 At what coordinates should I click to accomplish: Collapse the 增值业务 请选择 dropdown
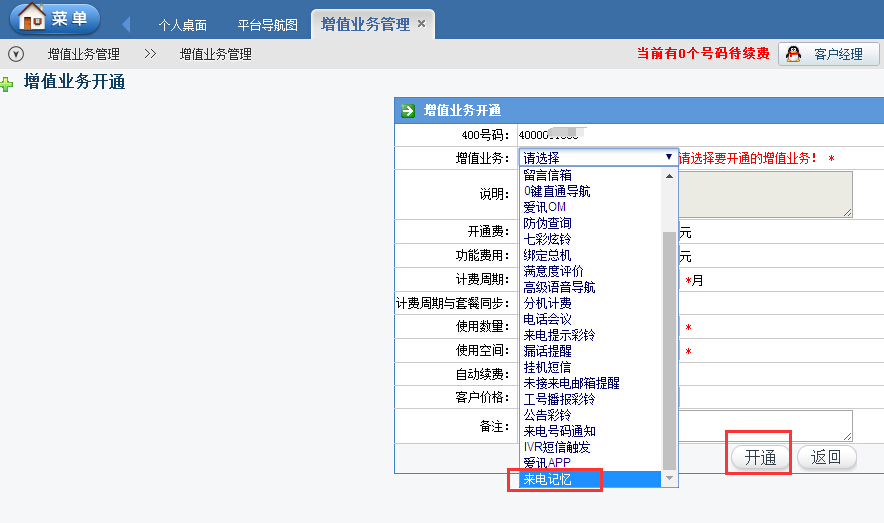pos(669,158)
